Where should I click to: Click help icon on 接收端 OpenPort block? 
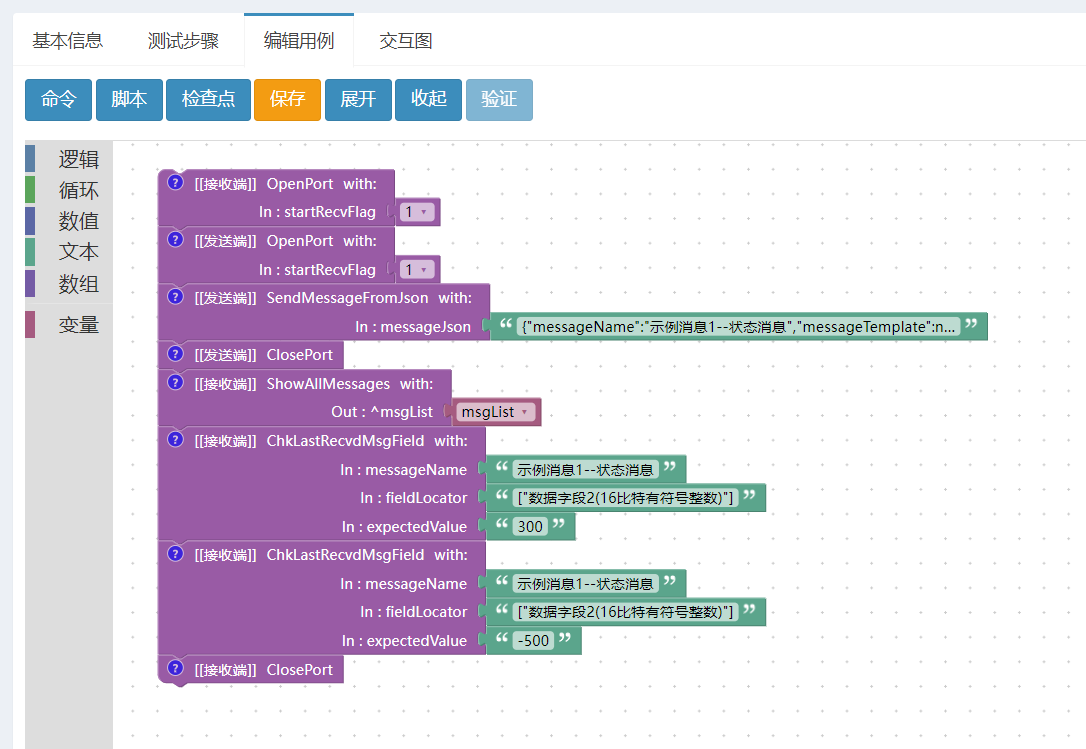(176, 183)
